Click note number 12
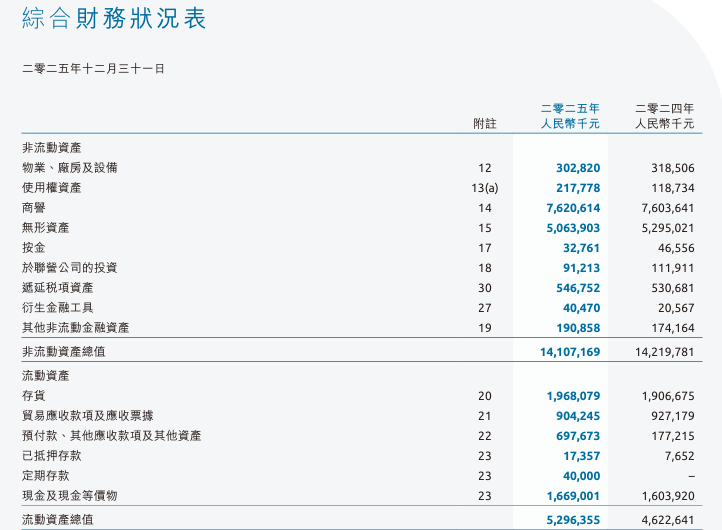This screenshot has height=530, width=722. click(x=484, y=168)
